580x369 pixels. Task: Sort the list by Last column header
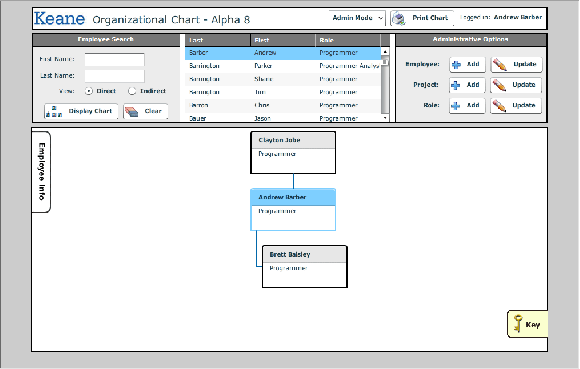(x=218, y=40)
